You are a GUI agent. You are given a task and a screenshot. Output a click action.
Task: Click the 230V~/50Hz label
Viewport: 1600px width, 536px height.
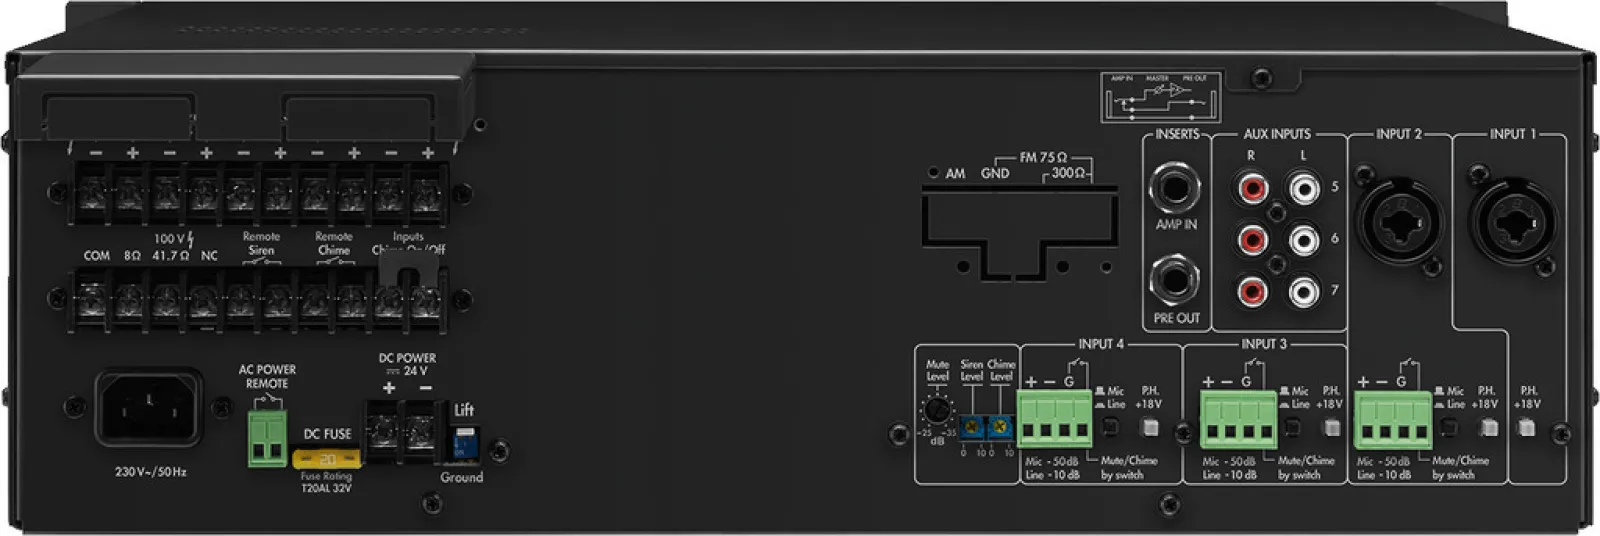pos(150,472)
